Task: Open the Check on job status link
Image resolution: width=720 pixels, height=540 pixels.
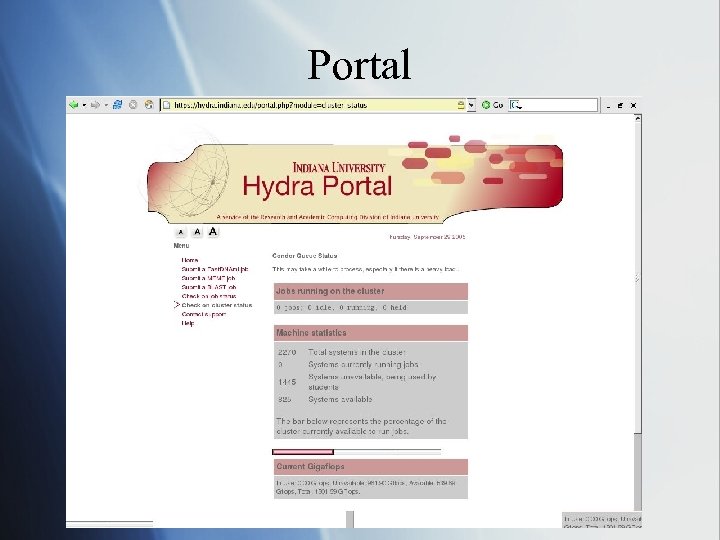Action: (x=209, y=296)
